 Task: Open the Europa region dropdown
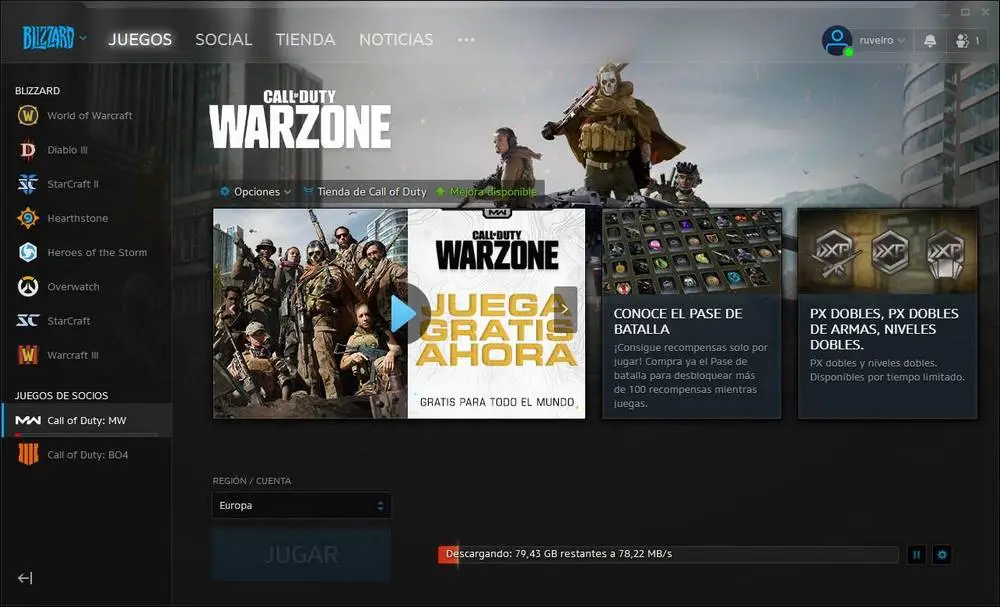tap(301, 505)
